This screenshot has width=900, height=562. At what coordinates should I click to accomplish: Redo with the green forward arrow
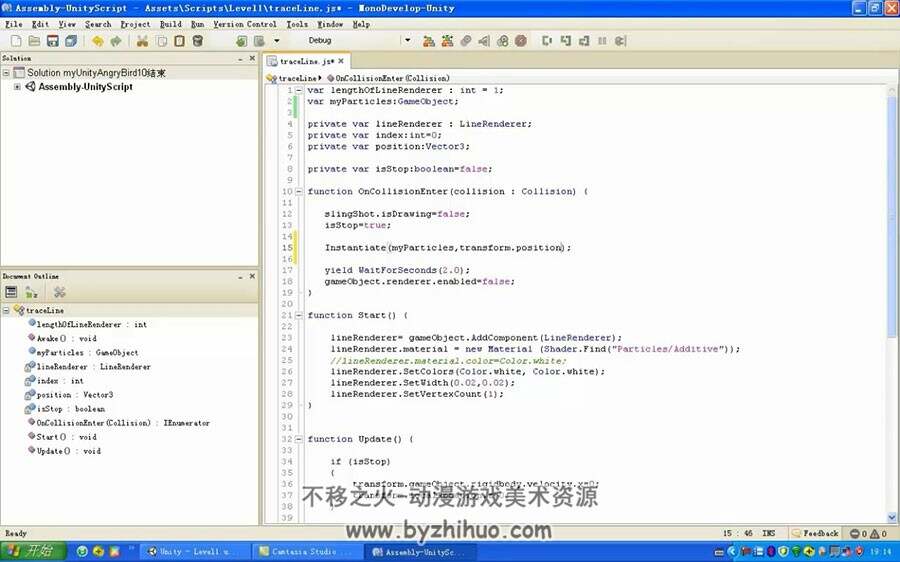116,41
